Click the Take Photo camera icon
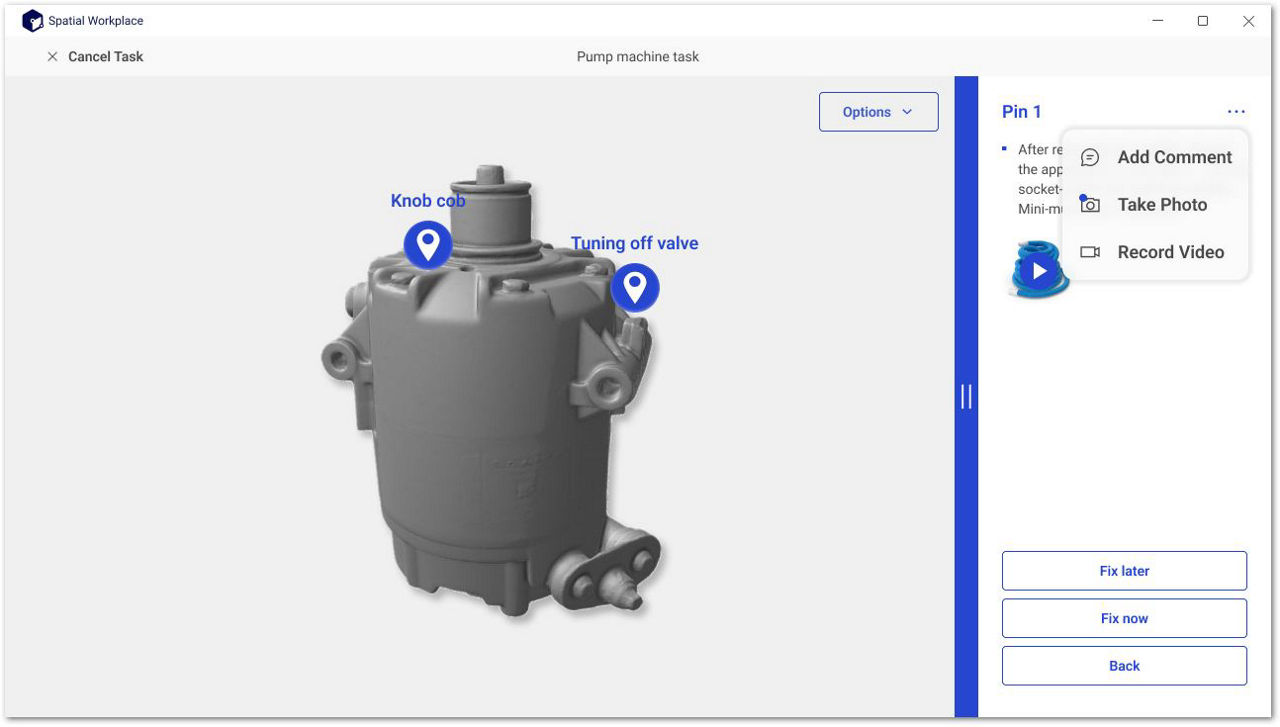This screenshot has height=727, width=1280. [1090, 205]
